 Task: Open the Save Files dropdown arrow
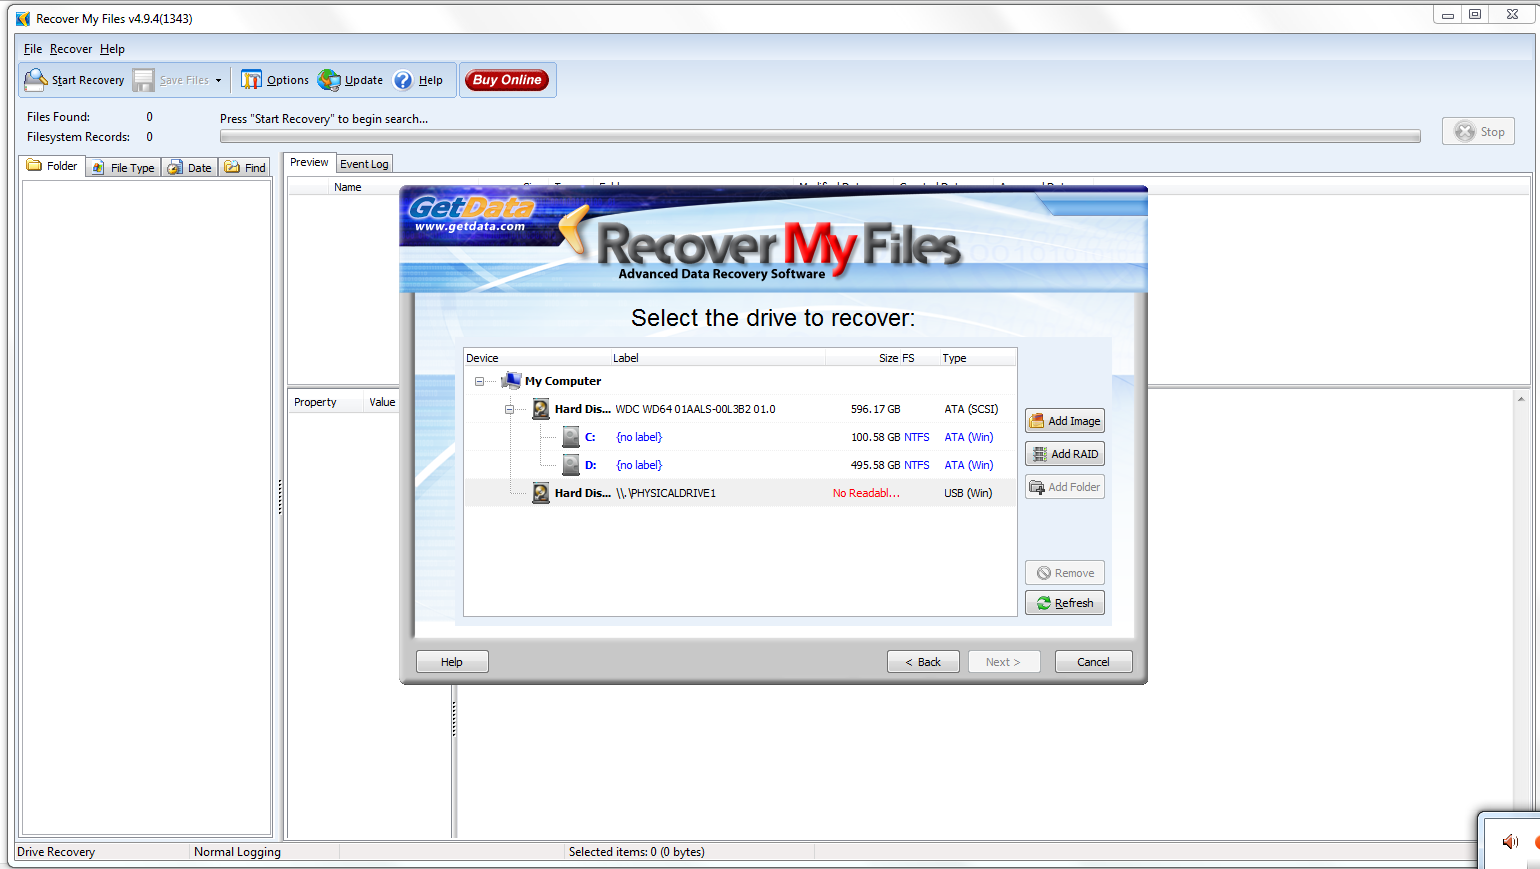[x=218, y=81]
